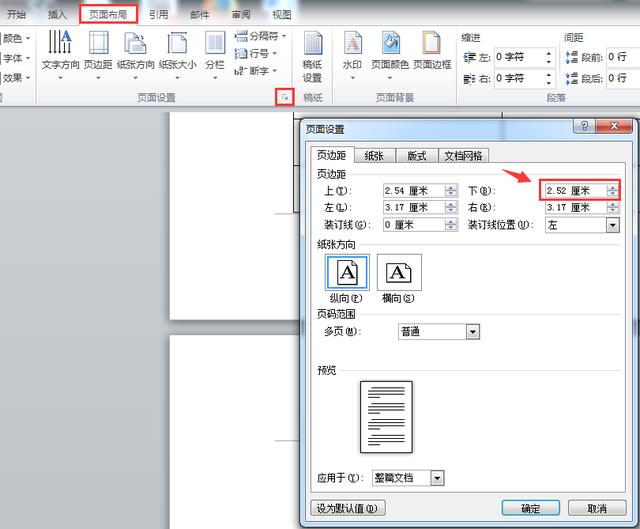
Task: Open the 纸张大小 paper size button
Action: point(178,54)
